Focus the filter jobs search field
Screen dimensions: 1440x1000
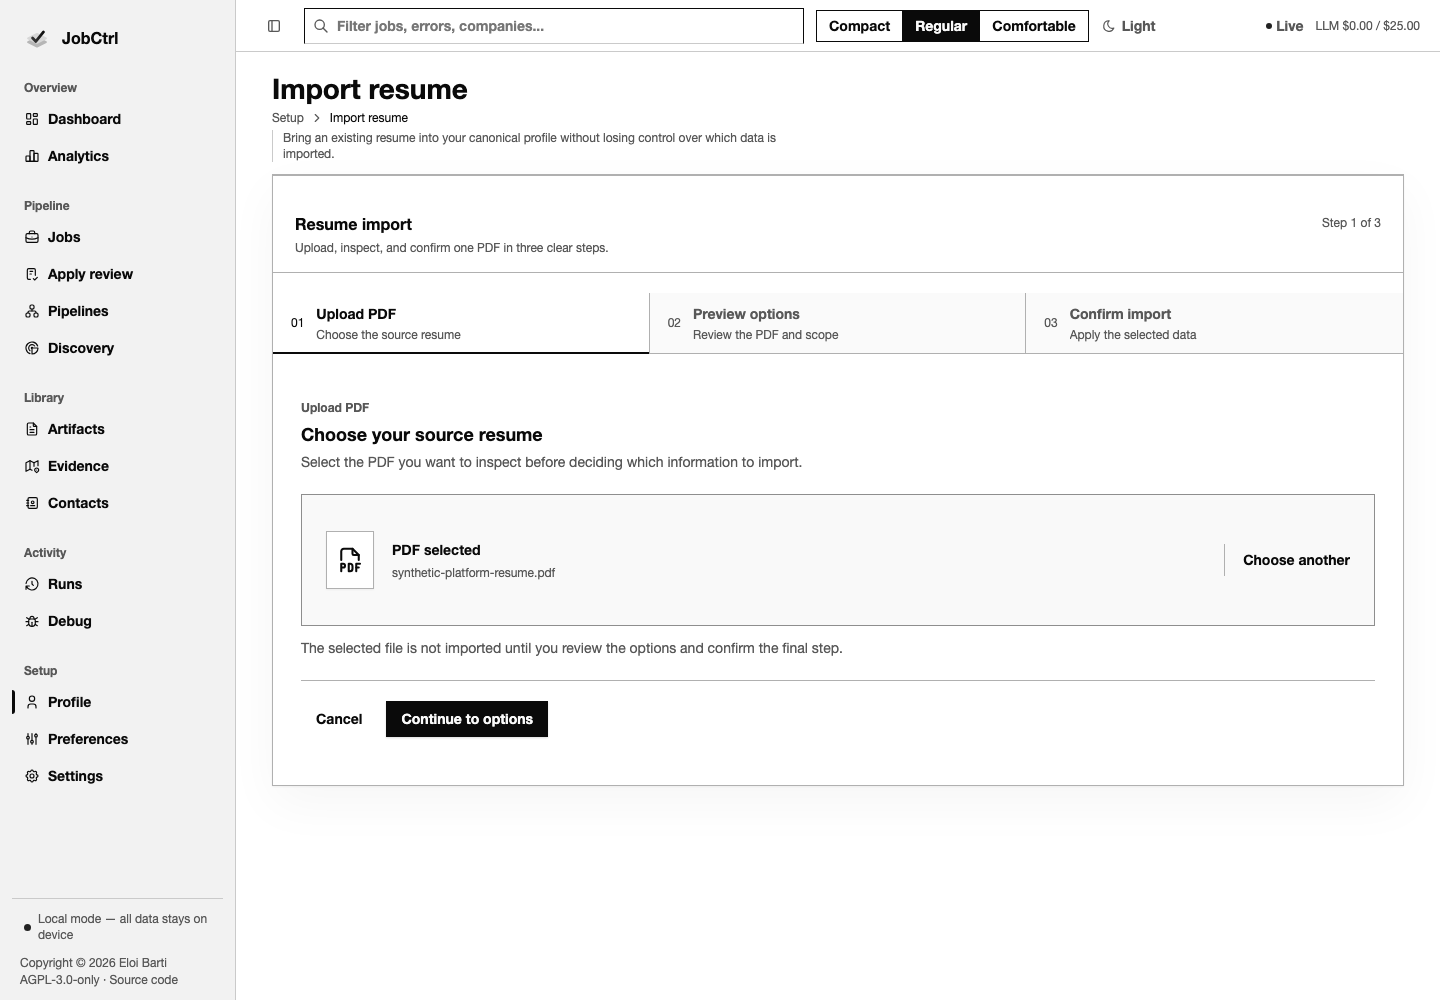click(554, 26)
